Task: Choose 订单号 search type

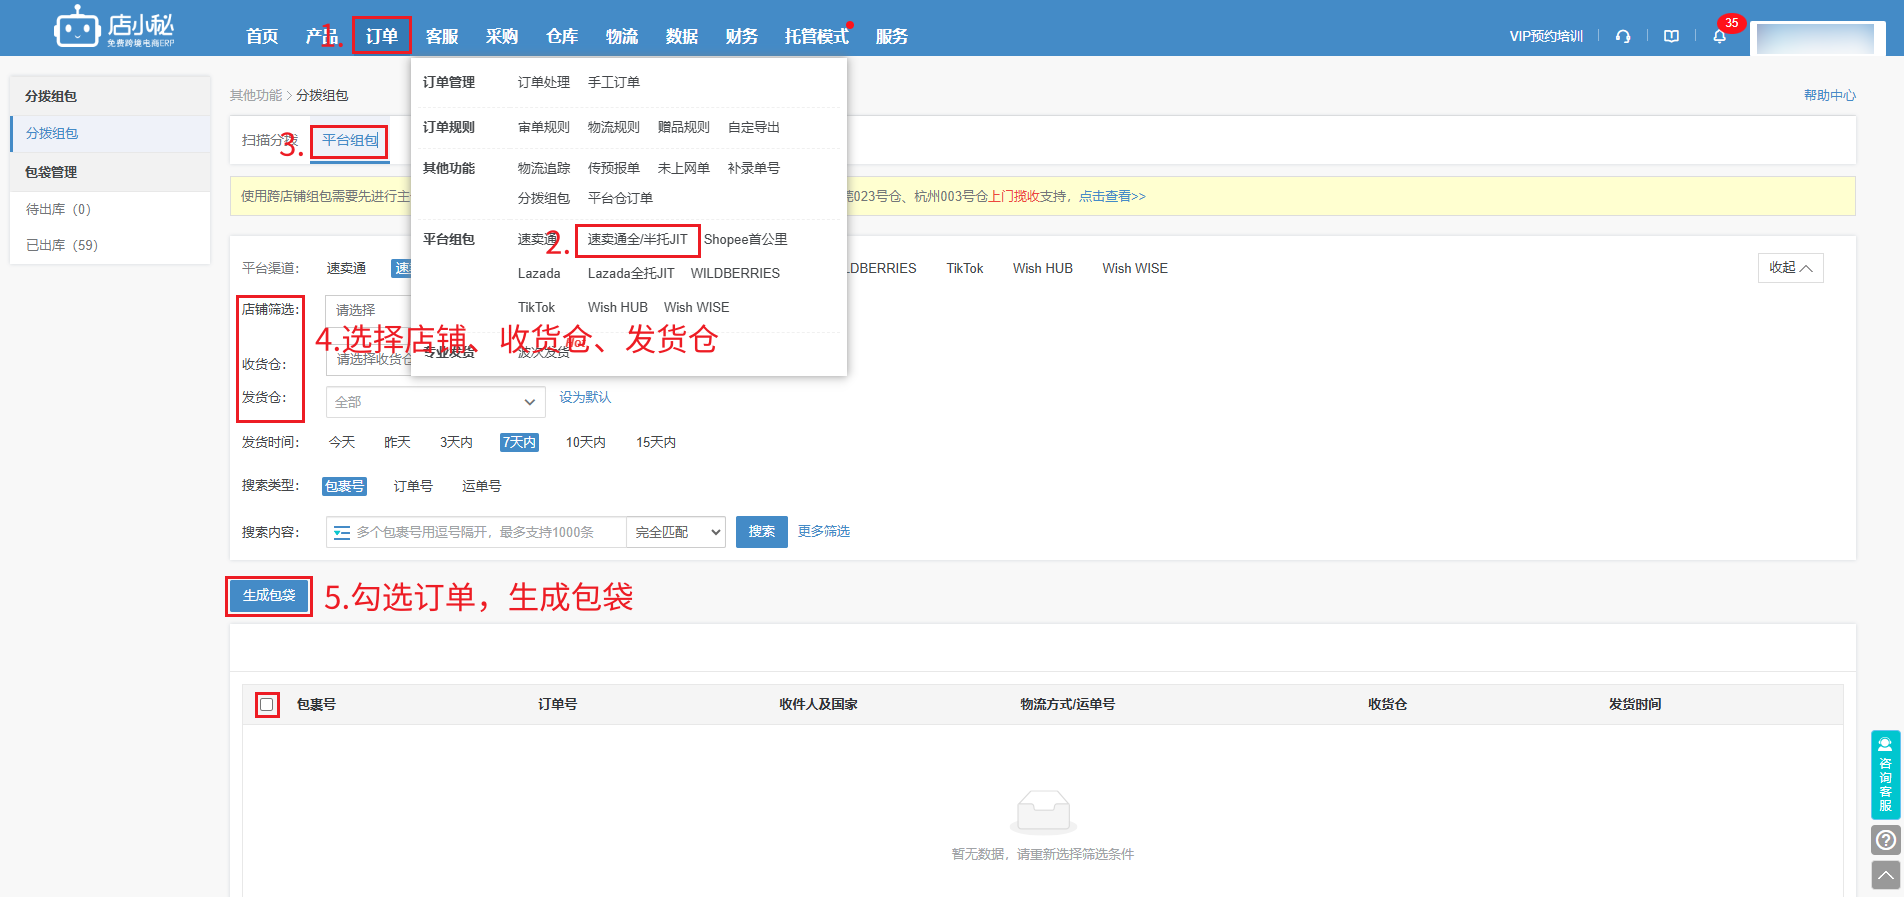Action: coord(413,486)
